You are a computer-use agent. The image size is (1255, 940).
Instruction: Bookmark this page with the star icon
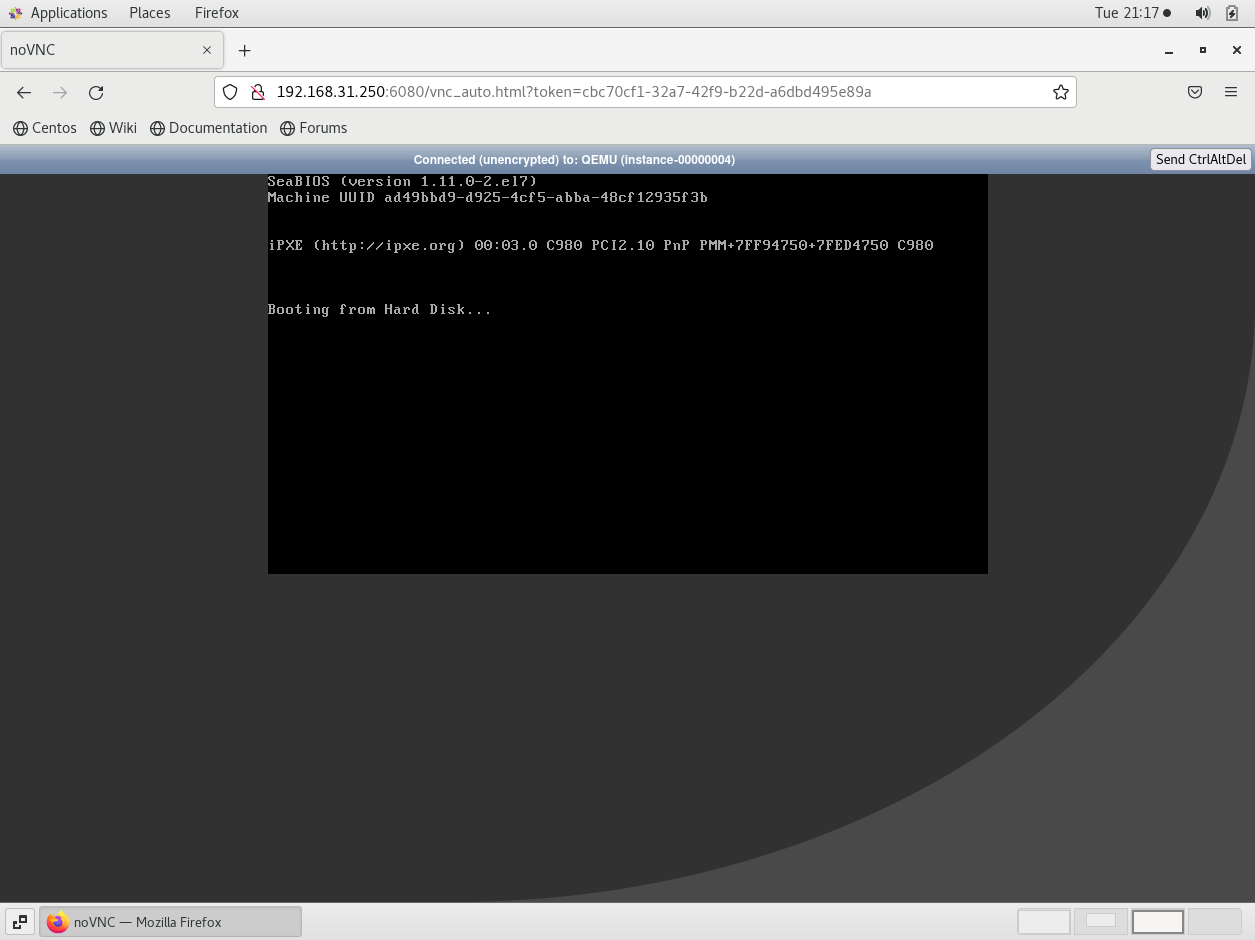[x=1061, y=92]
